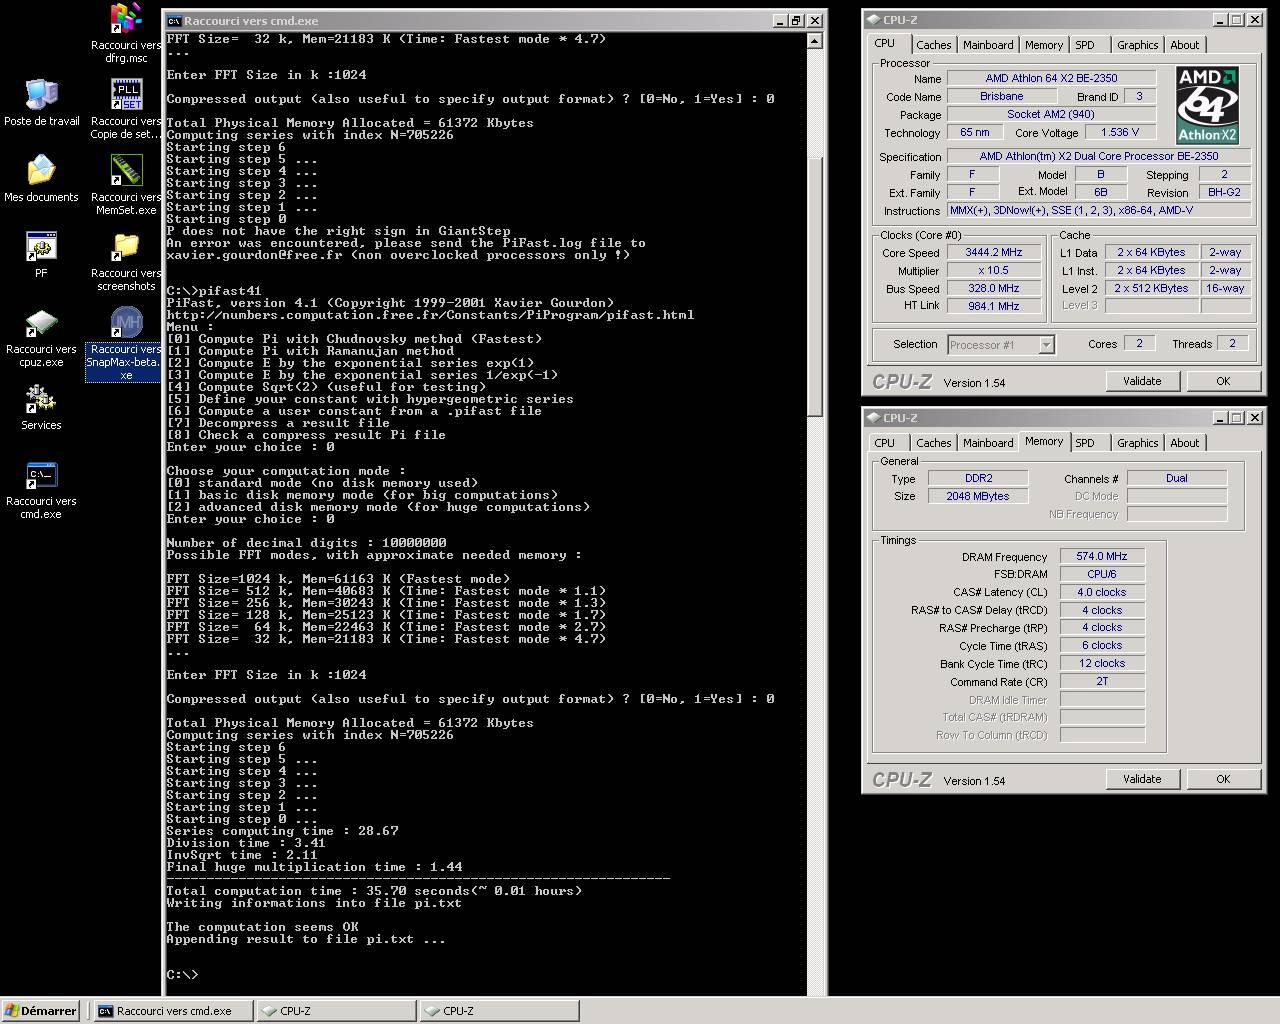Open the dfrg.msc desktop shortcut
Screen dimensions: 1280x1024
click(126, 33)
